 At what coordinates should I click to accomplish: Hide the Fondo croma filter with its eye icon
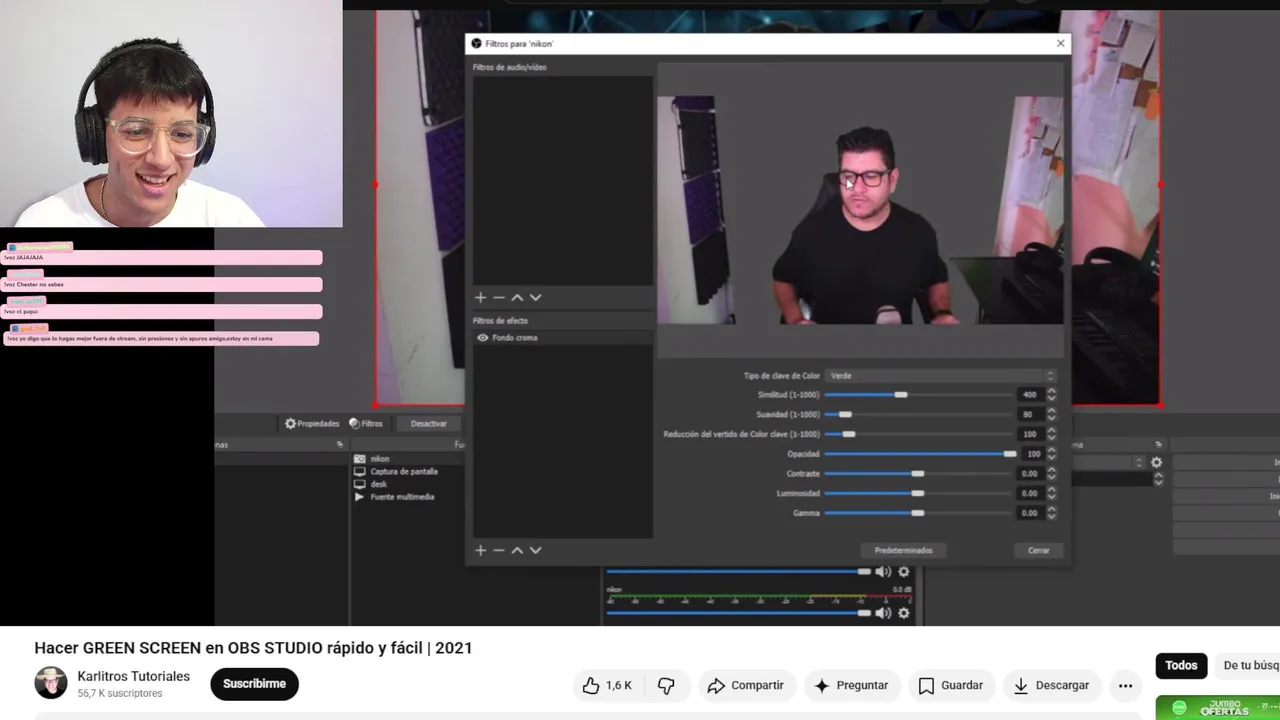[483, 338]
